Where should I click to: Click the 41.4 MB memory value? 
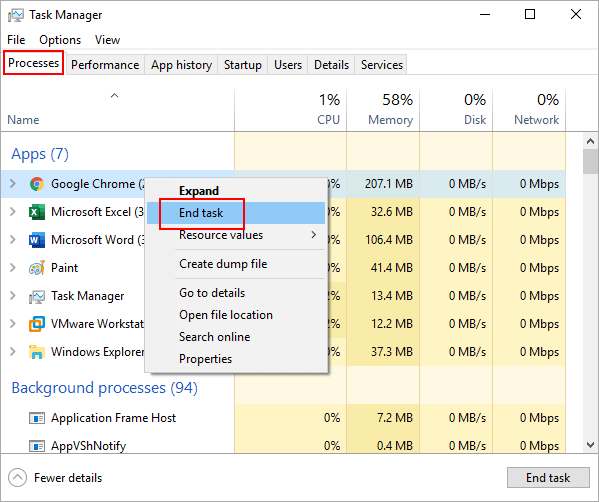click(x=392, y=268)
